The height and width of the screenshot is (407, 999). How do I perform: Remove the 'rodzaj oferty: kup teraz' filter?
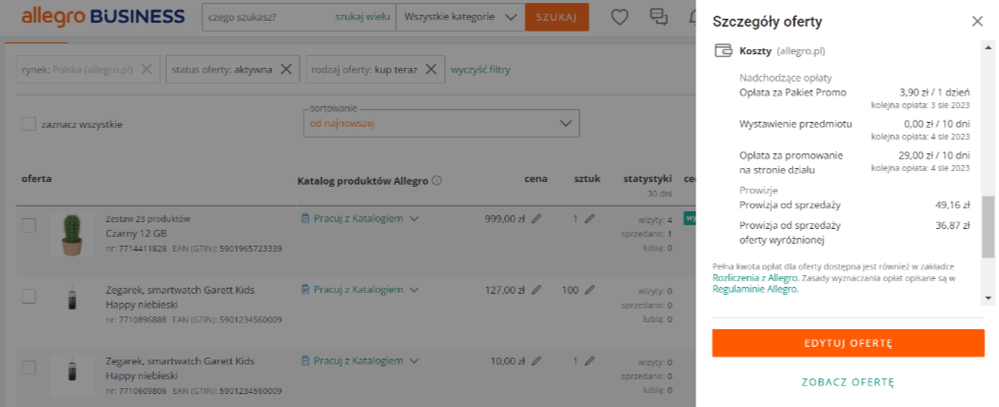431,69
